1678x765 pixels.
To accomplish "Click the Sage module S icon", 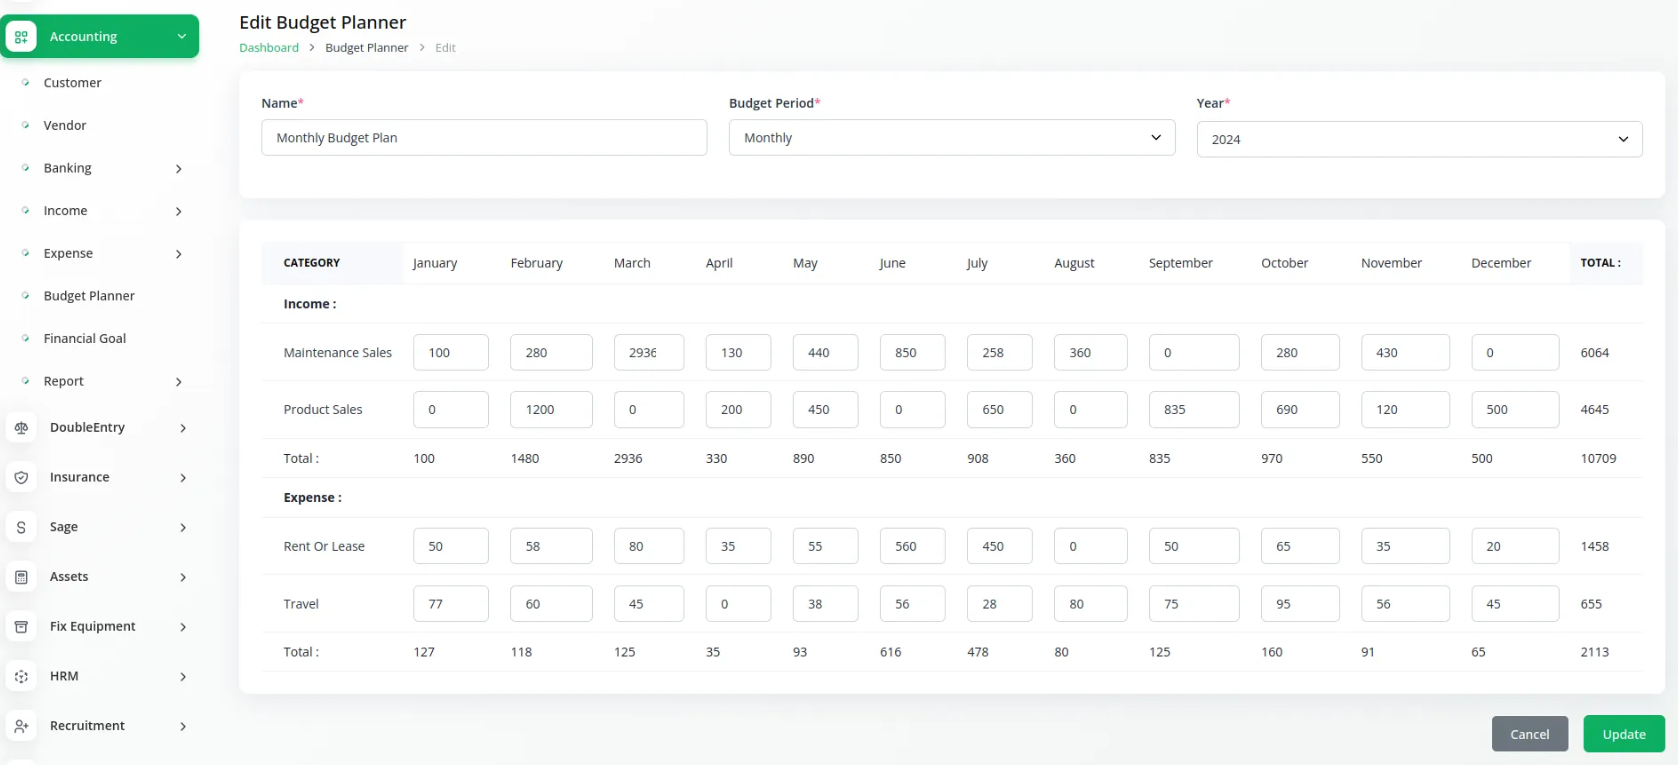I will 21,527.
